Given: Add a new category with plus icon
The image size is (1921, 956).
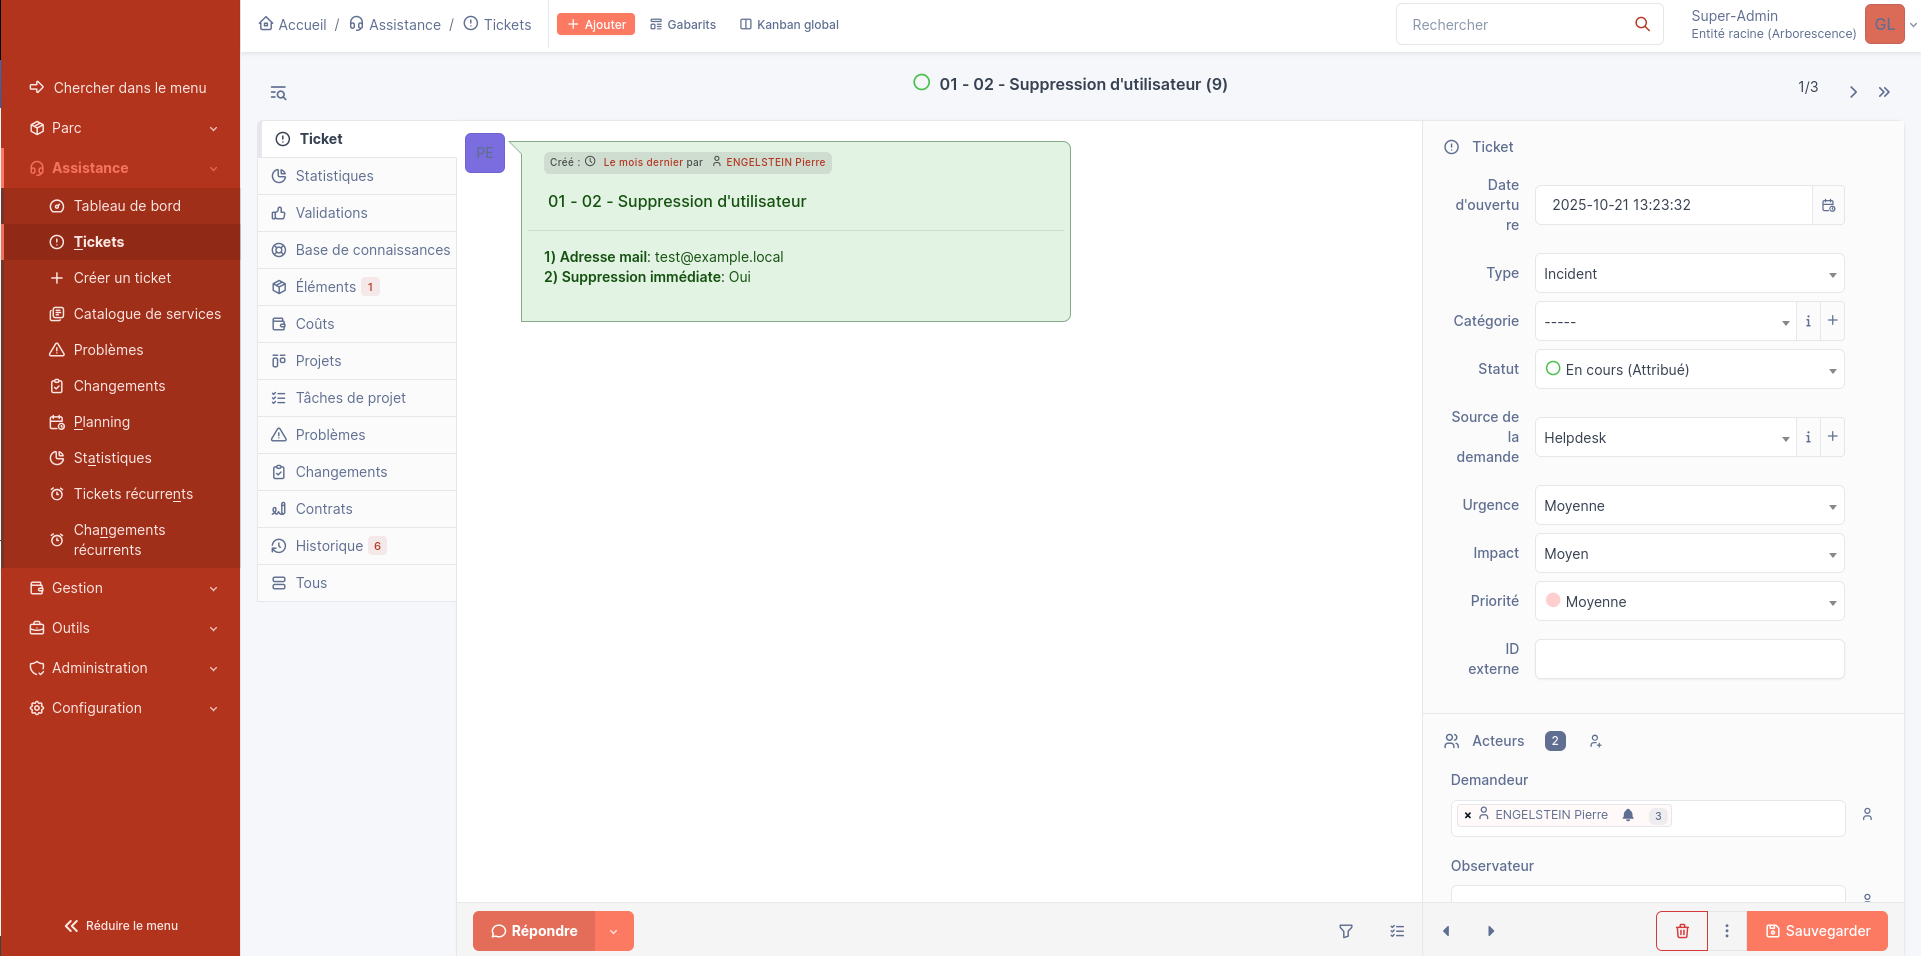Looking at the screenshot, I should tap(1832, 321).
